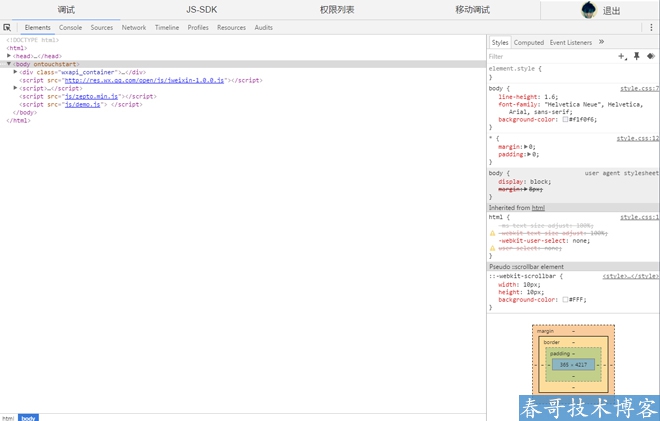660x421 pixels.
Task: Open js/zepto.min.js link
Action: pos(91,96)
